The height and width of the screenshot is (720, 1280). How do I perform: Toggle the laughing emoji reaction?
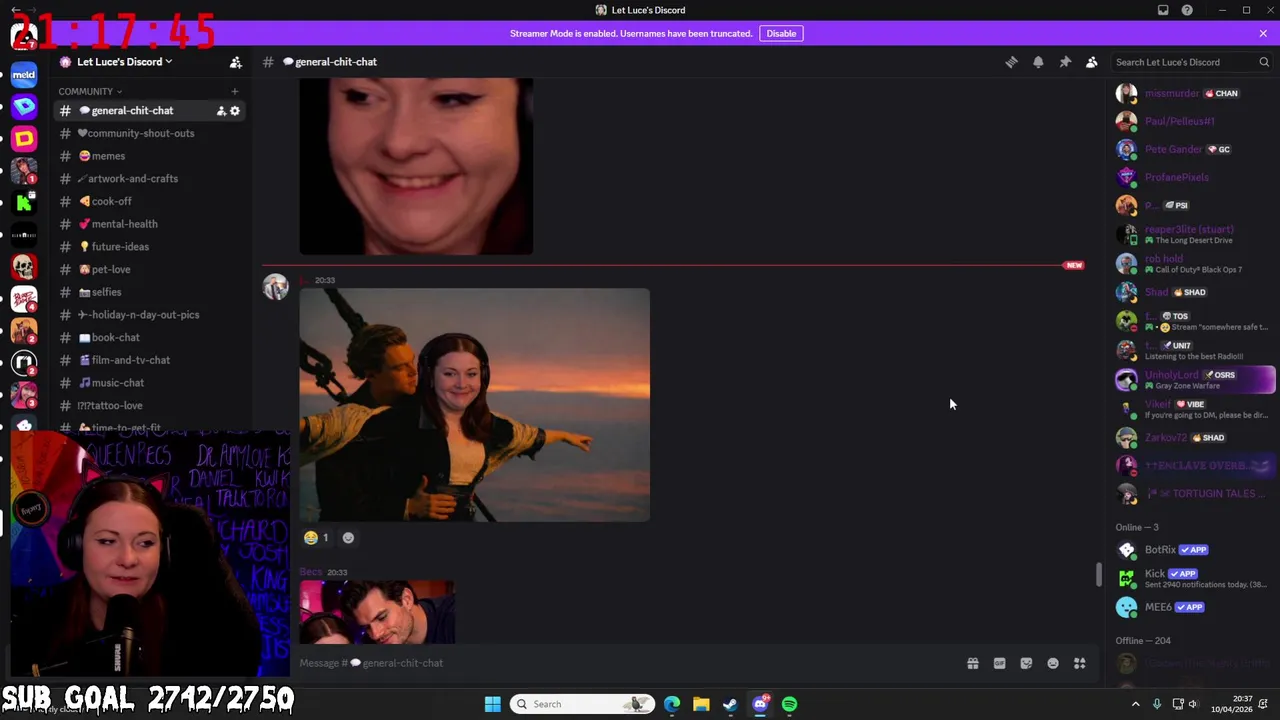pyautogui.click(x=316, y=538)
